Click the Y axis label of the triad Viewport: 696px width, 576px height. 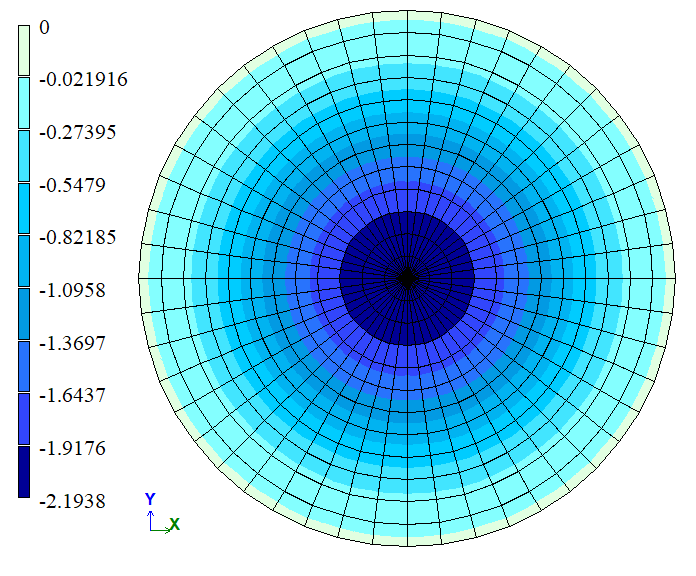[x=150, y=498]
